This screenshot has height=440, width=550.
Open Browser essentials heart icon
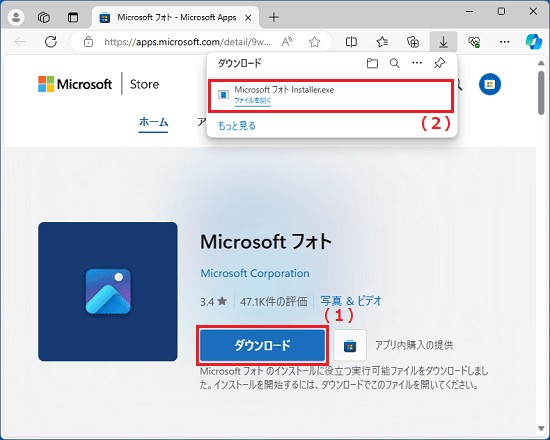click(474, 42)
